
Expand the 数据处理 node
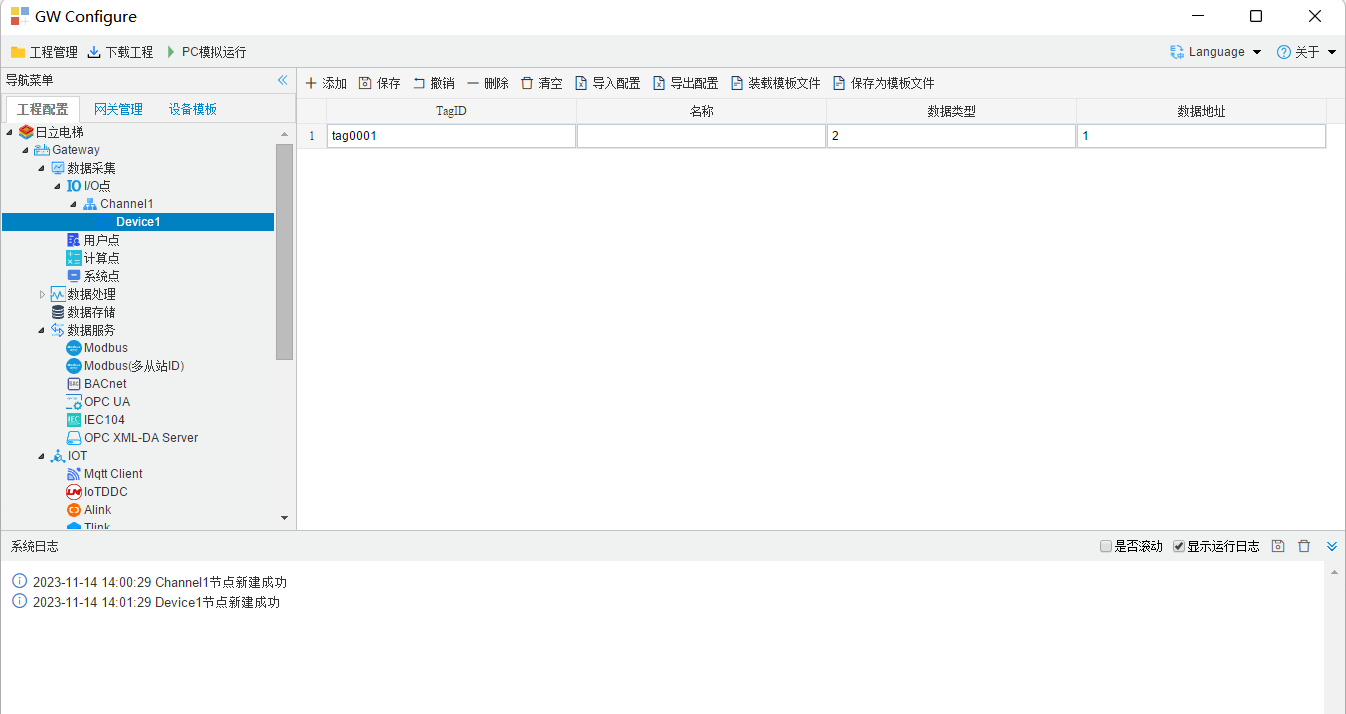pyautogui.click(x=42, y=294)
